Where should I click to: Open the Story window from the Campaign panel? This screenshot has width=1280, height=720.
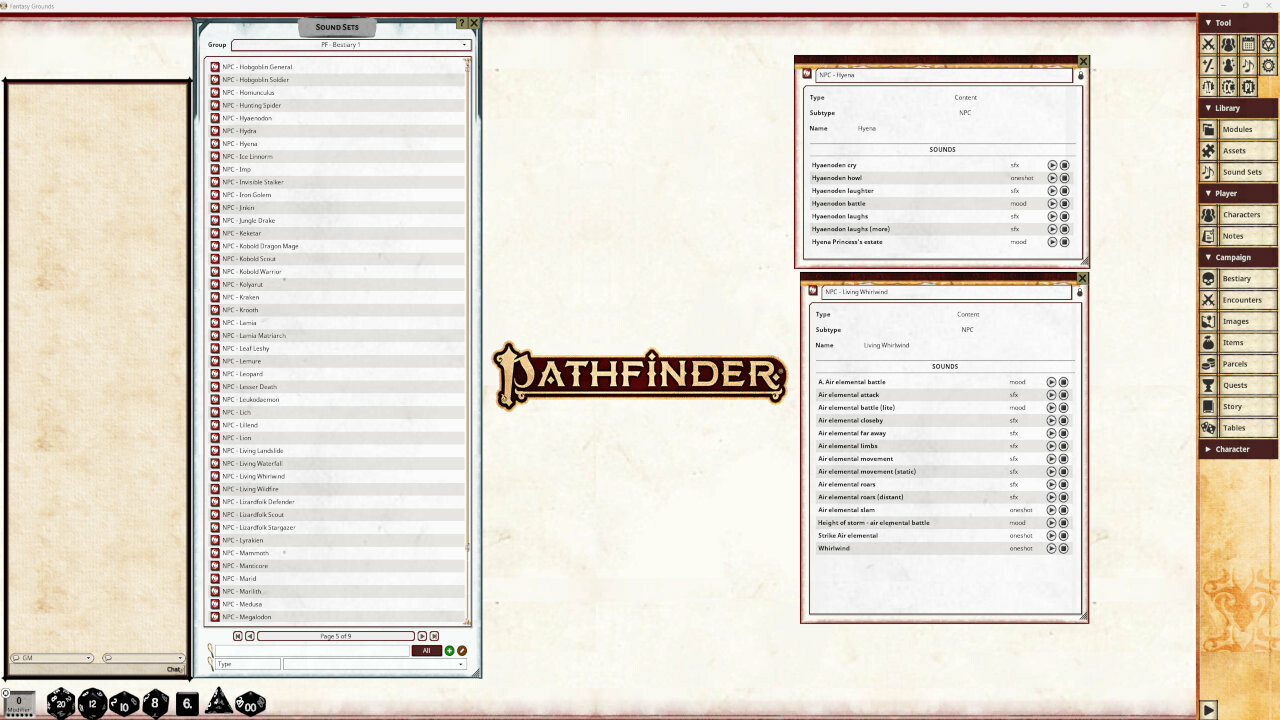pos(1236,406)
